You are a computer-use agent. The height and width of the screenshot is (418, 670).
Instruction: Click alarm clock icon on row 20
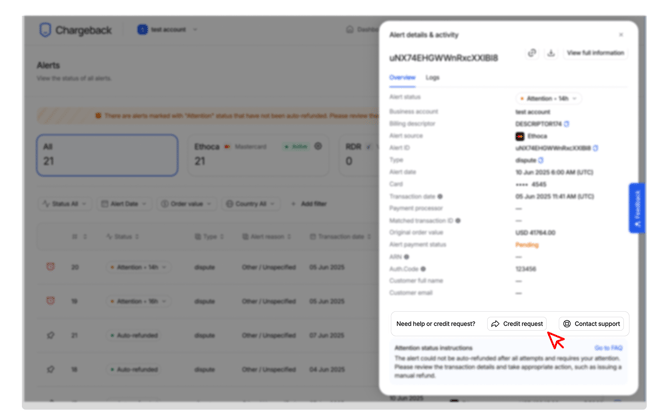[x=50, y=267]
